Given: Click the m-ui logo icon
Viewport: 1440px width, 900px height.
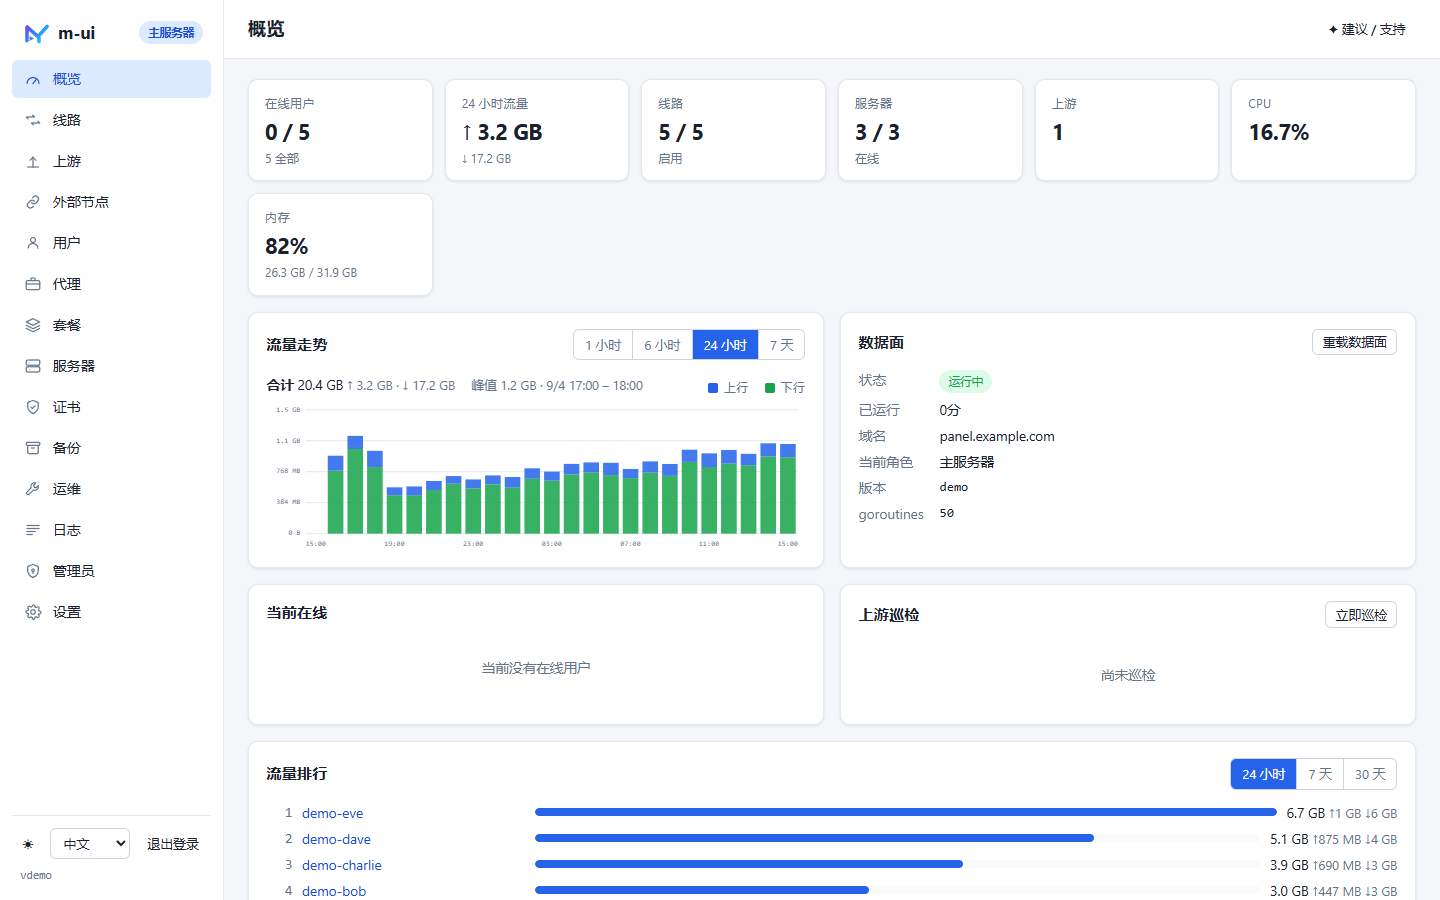Looking at the screenshot, I should pos(37,33).
